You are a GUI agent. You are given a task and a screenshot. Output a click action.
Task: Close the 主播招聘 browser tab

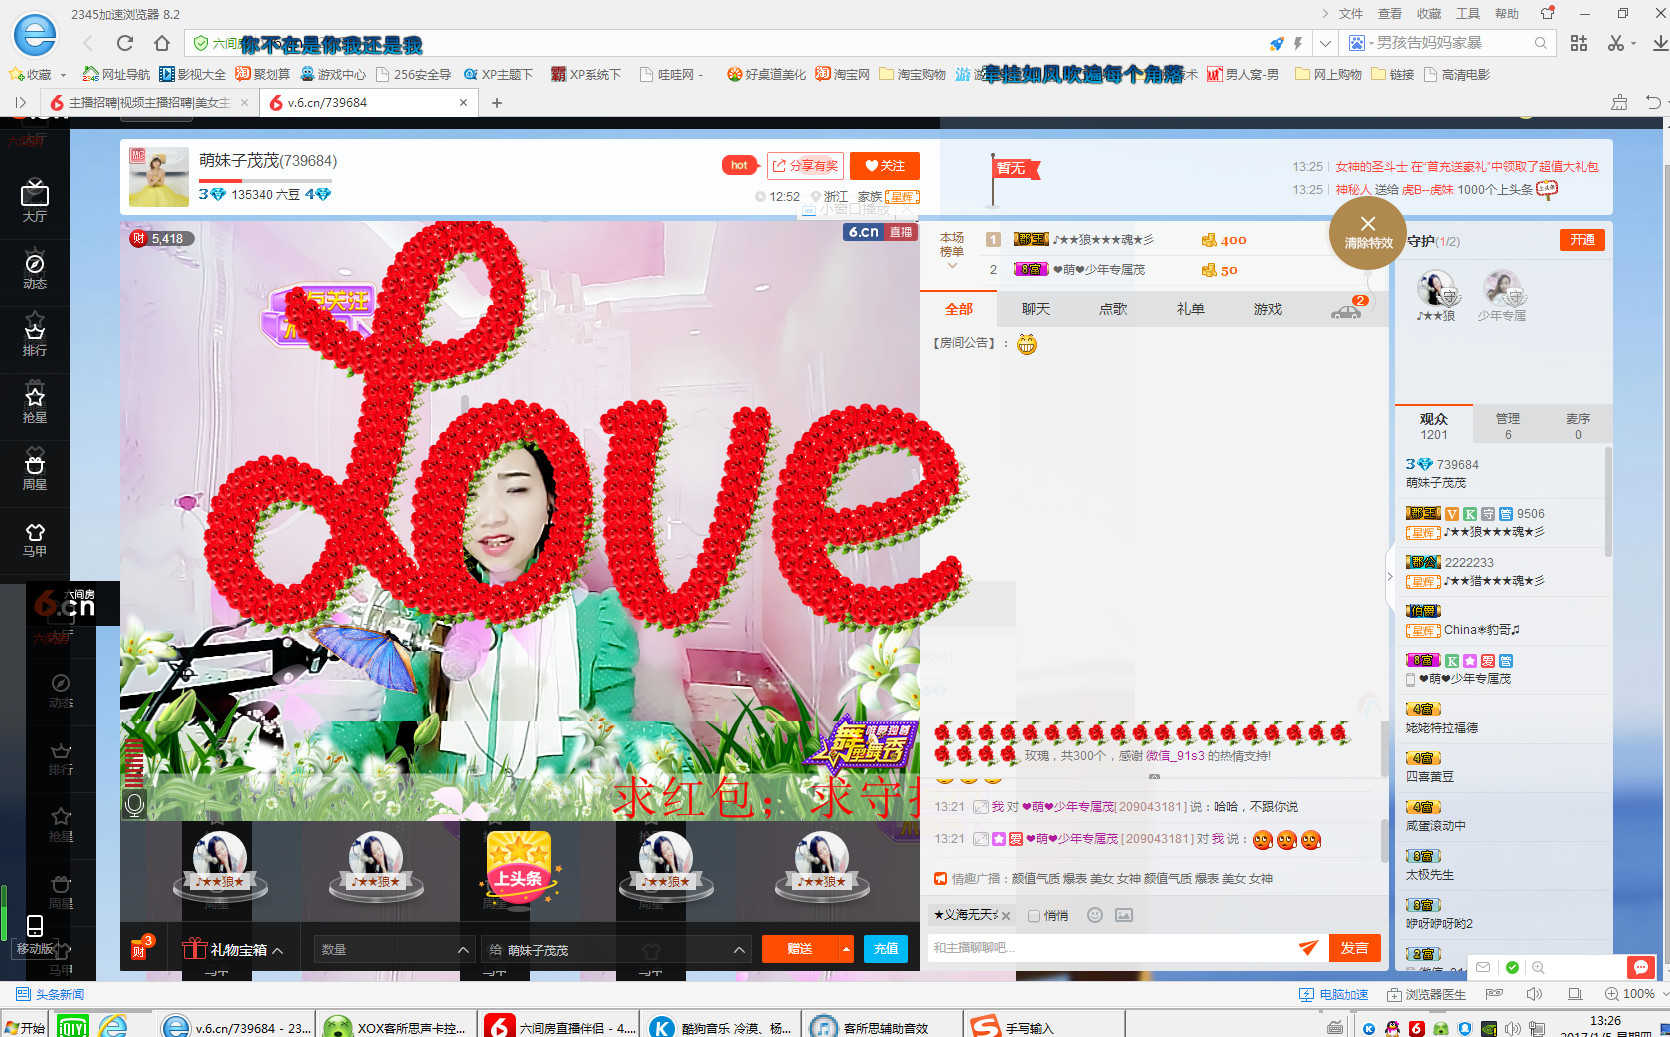(x=245, y=102)
